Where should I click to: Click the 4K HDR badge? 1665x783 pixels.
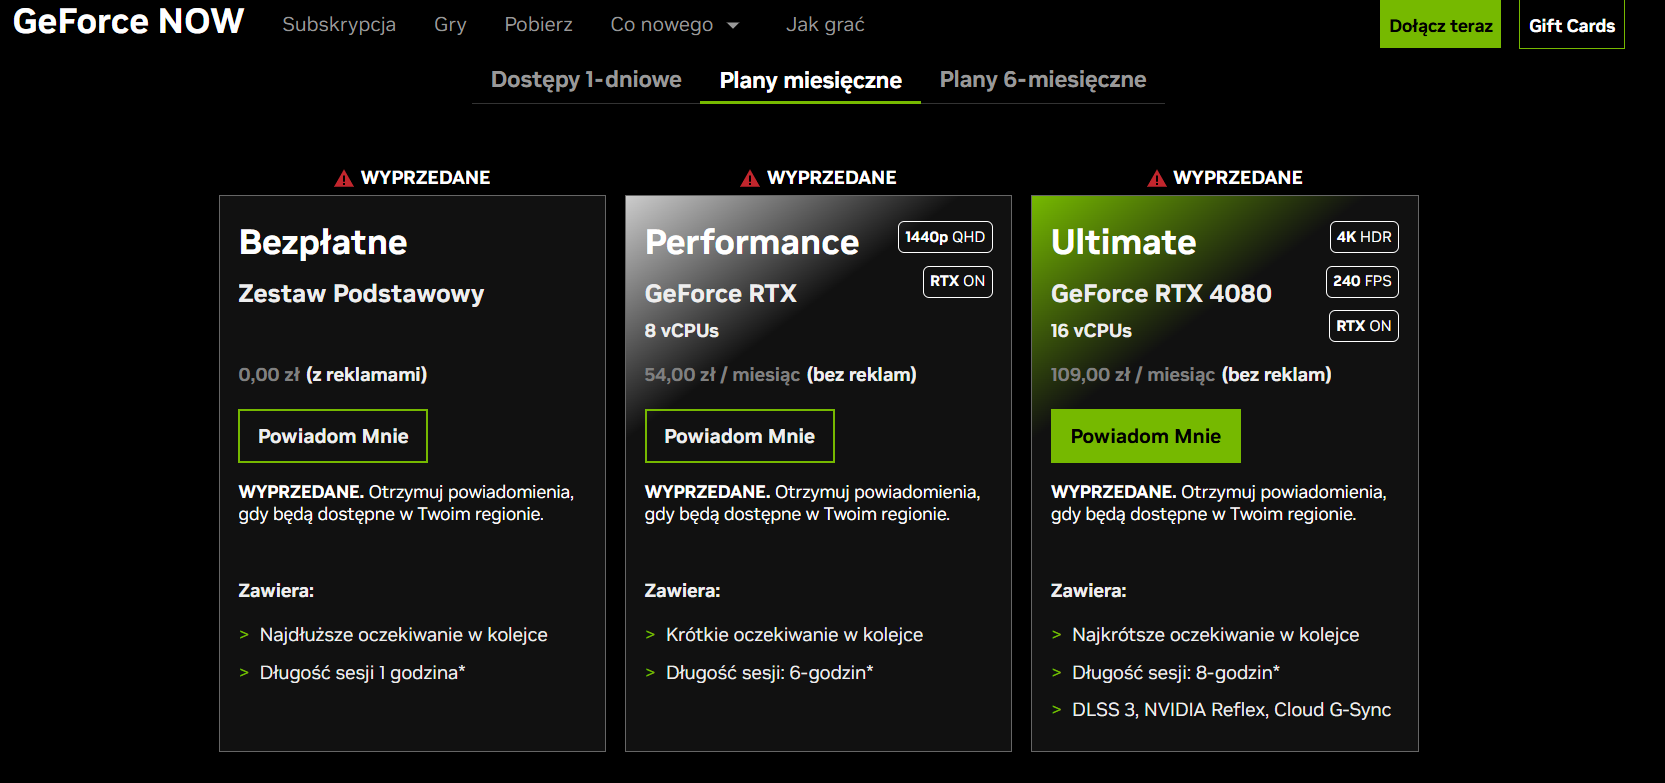(1364, 237)
